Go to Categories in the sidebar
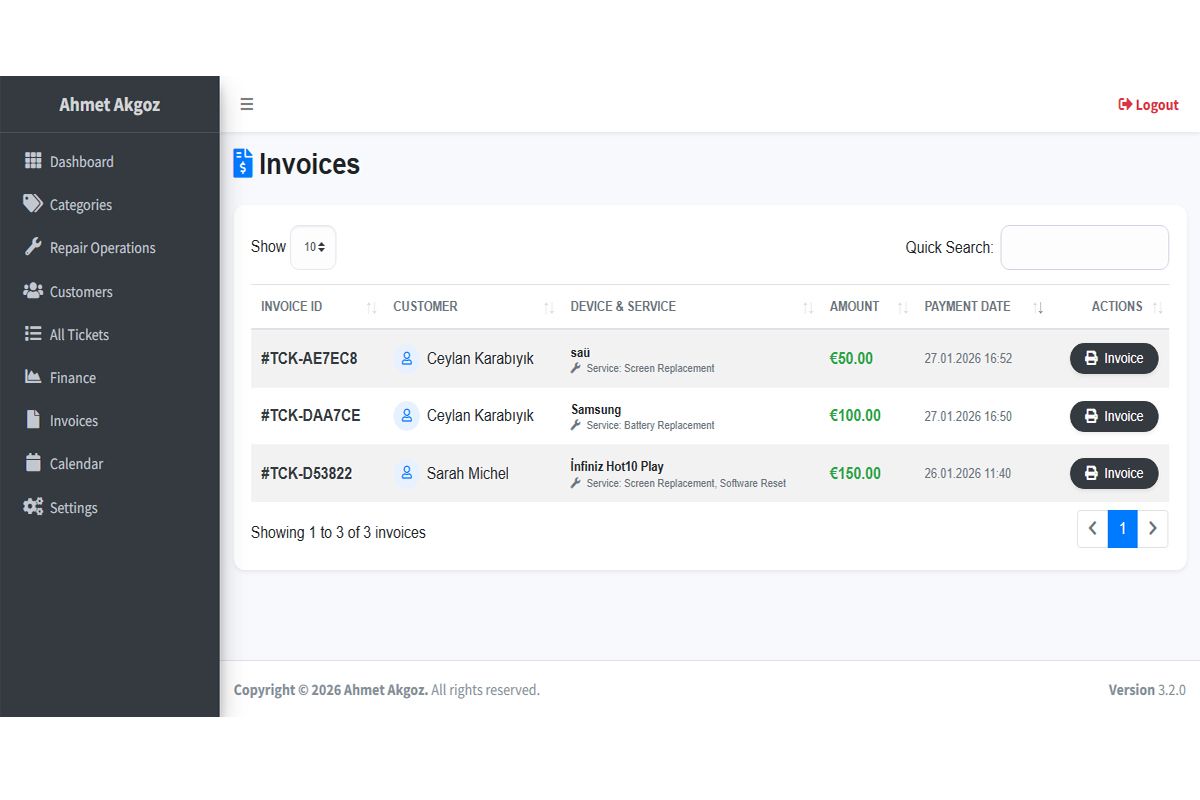 110,204
